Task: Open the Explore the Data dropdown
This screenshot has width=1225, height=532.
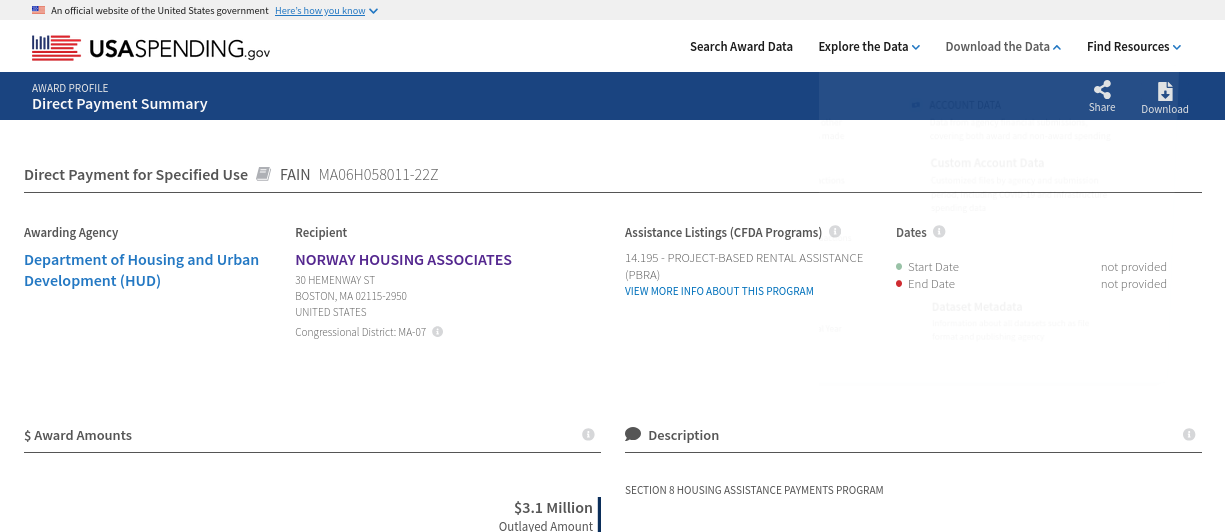Action: pyautogui.click(x=869, y=47)
